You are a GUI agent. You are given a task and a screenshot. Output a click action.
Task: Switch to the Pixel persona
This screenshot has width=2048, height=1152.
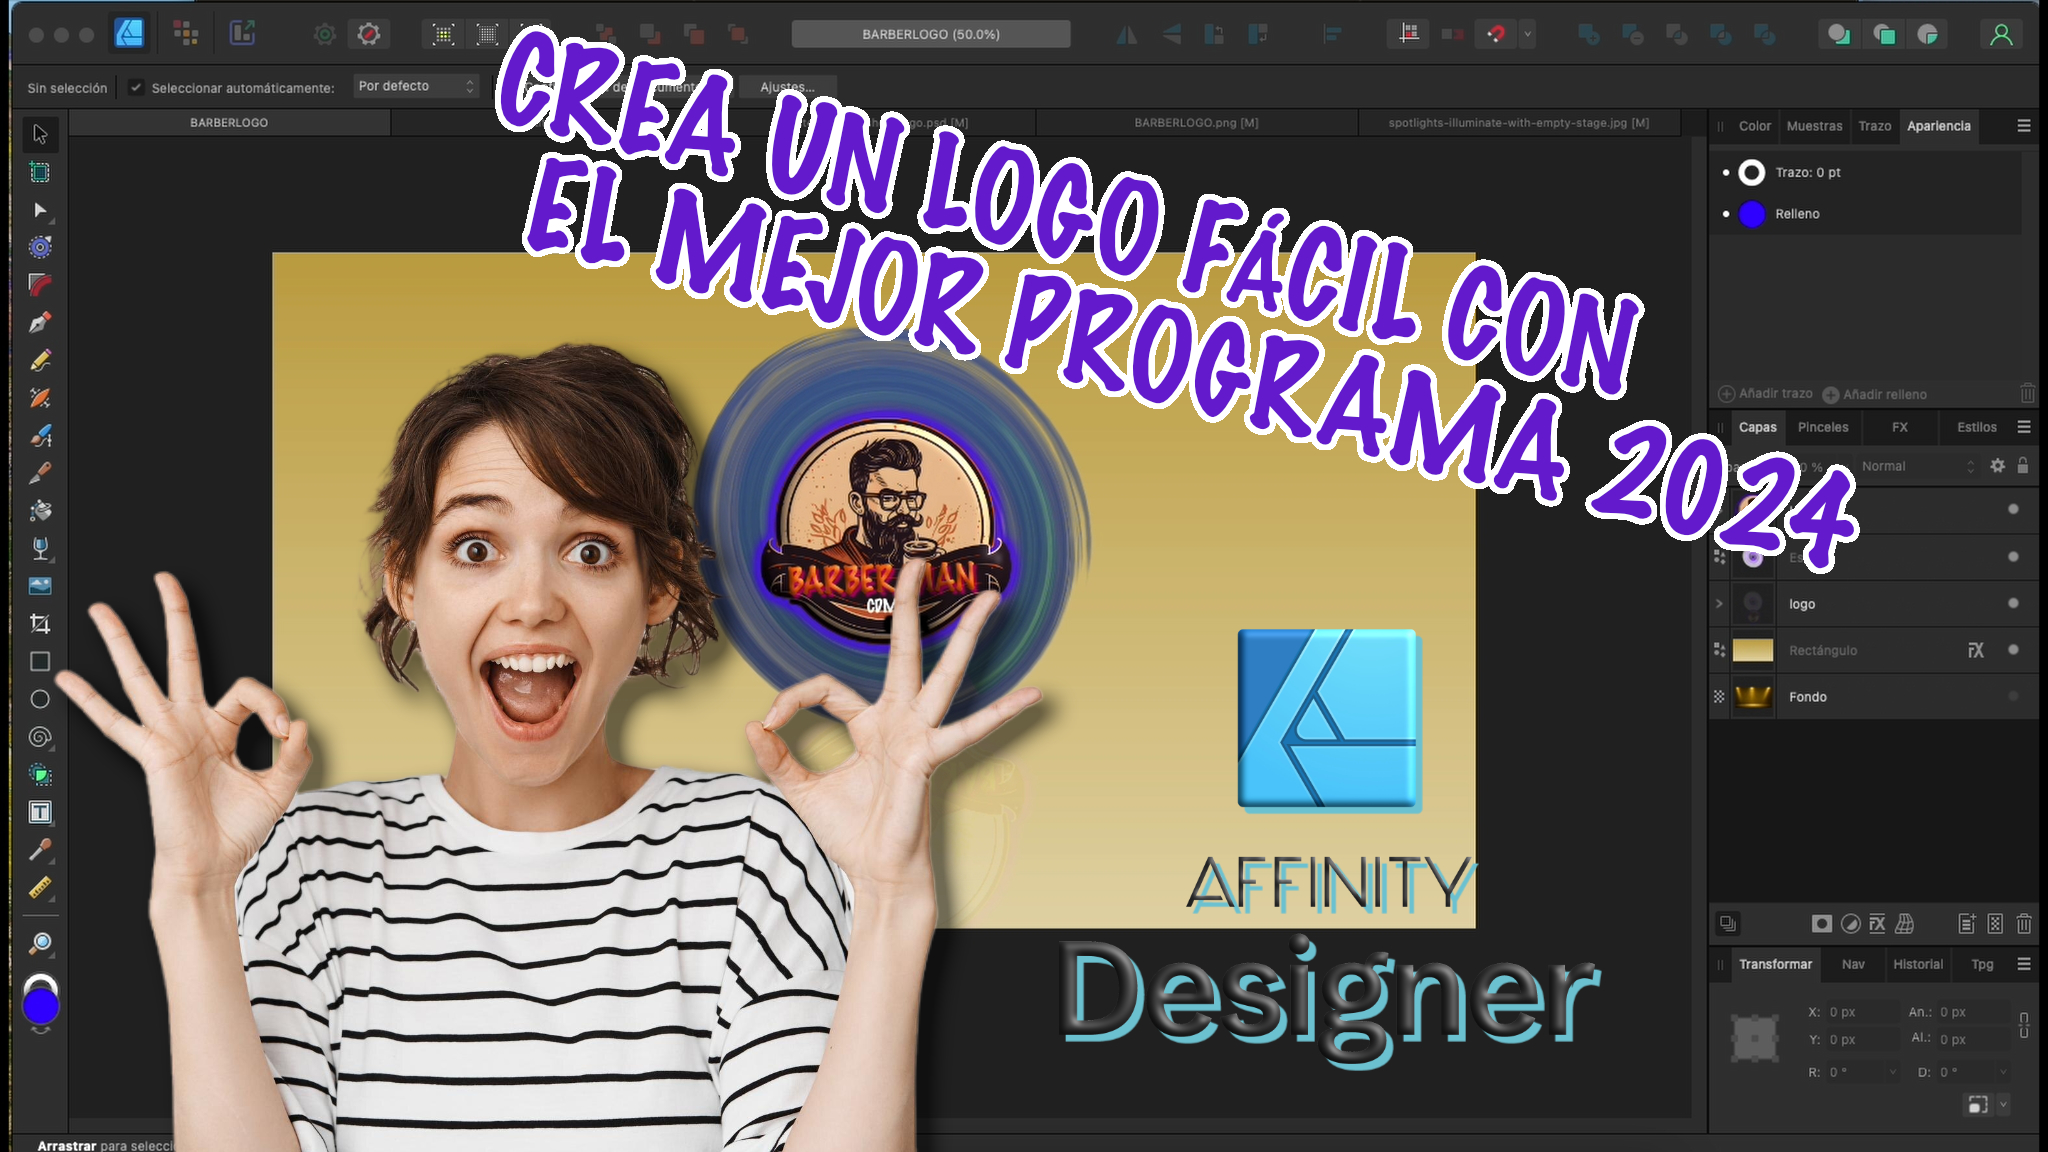pyautogui.click(x=186, y=34)
